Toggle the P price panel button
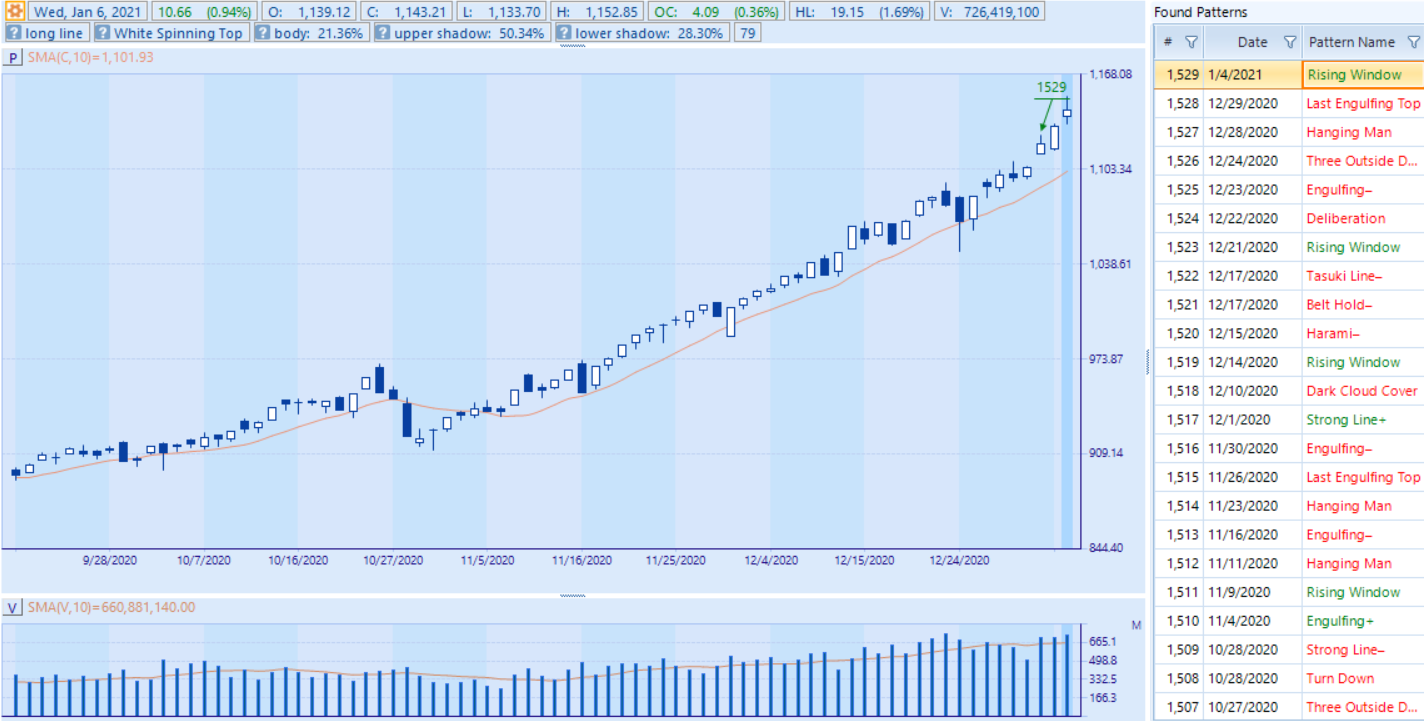This screenshot has width=1424, height=721. [x=13, y=58]
